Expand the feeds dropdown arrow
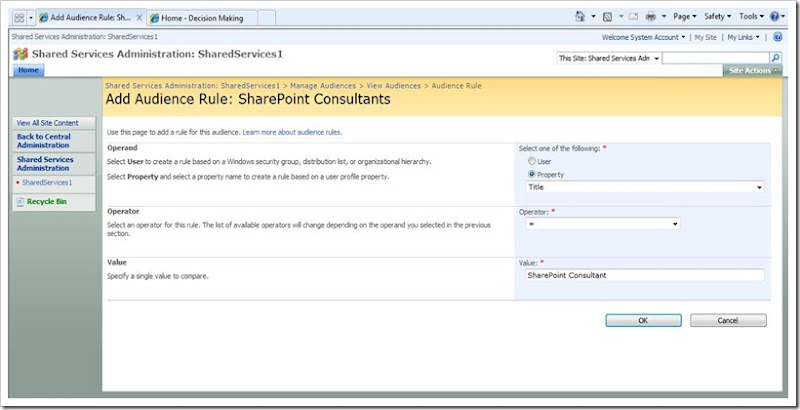Image resolution: width=800 pixels, height=410 pixels. click(x=621, y=17)
